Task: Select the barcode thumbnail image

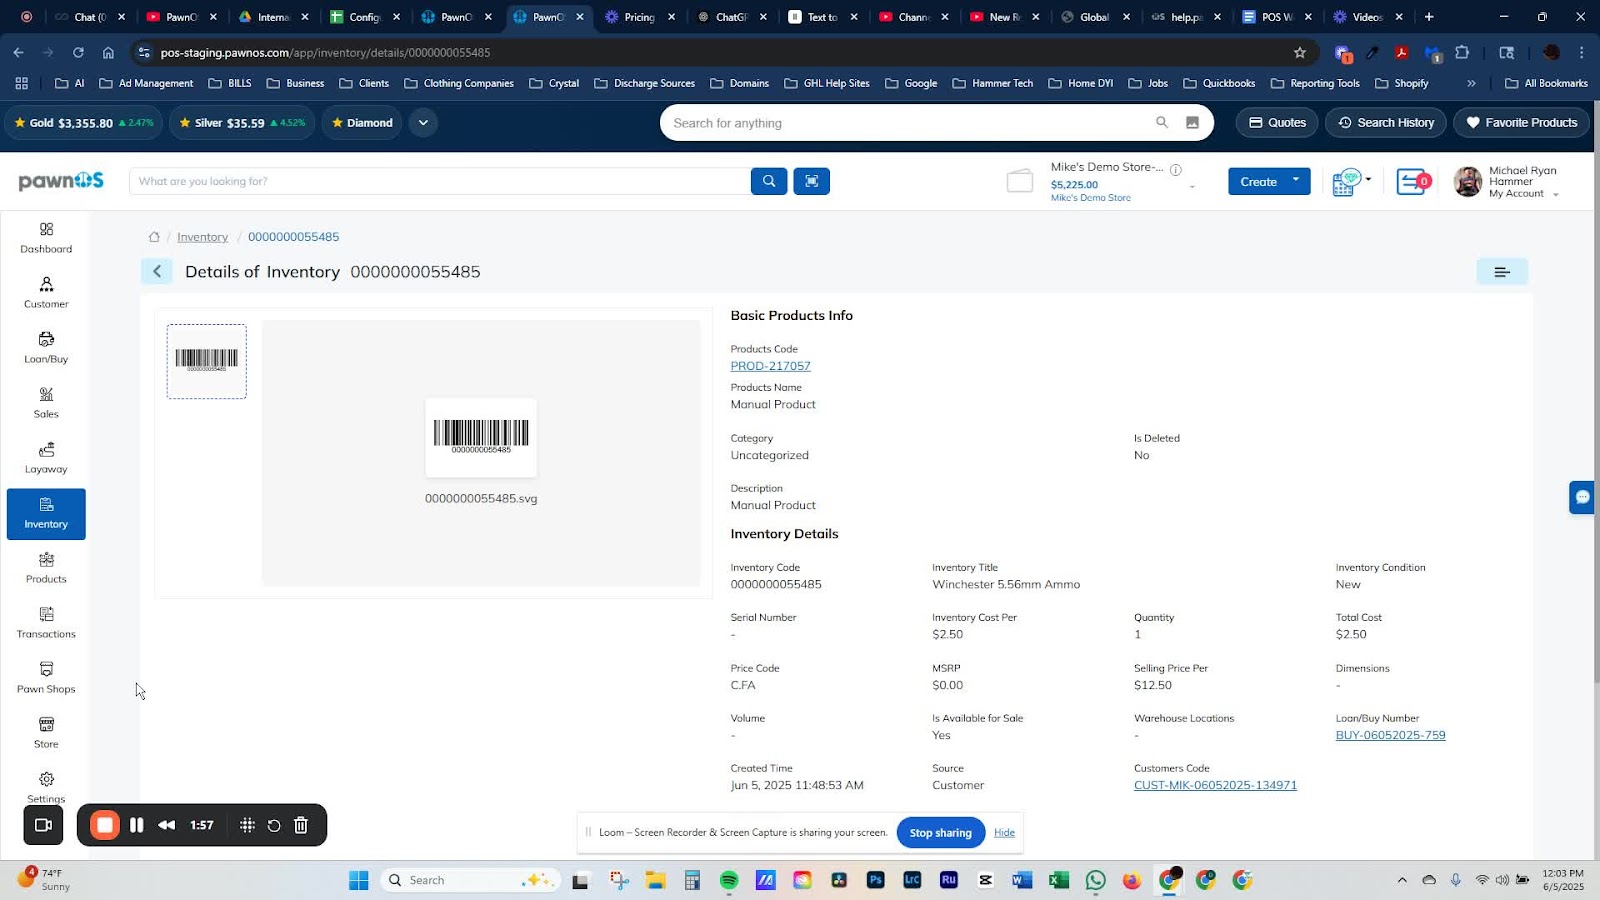Action: point(206,361)
